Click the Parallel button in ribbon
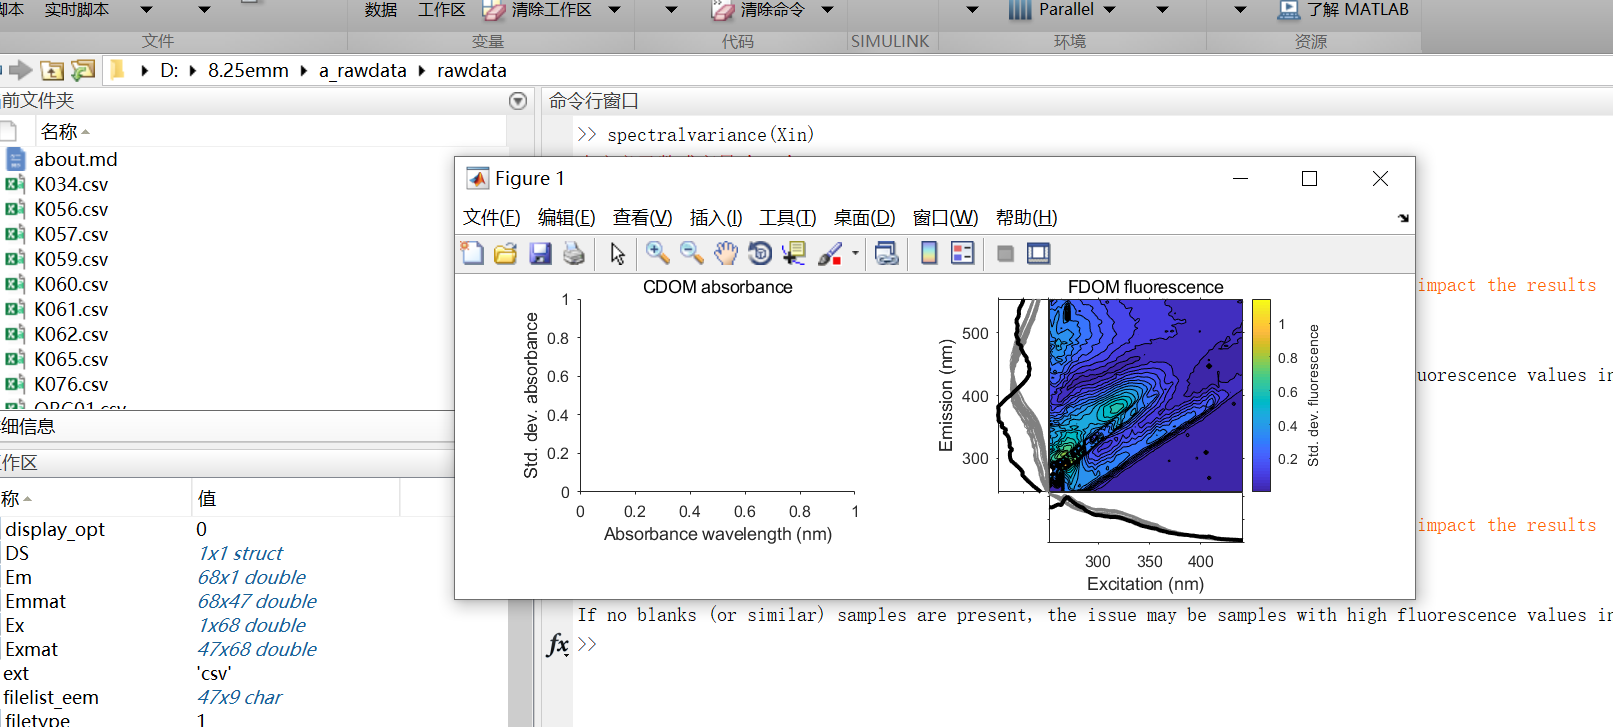Screen dimensions: 1613x727 [x=1051, y=10]
